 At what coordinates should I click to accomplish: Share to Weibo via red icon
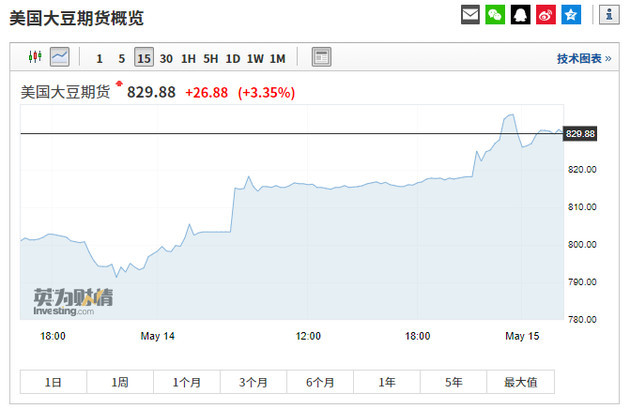pos(545,14)
